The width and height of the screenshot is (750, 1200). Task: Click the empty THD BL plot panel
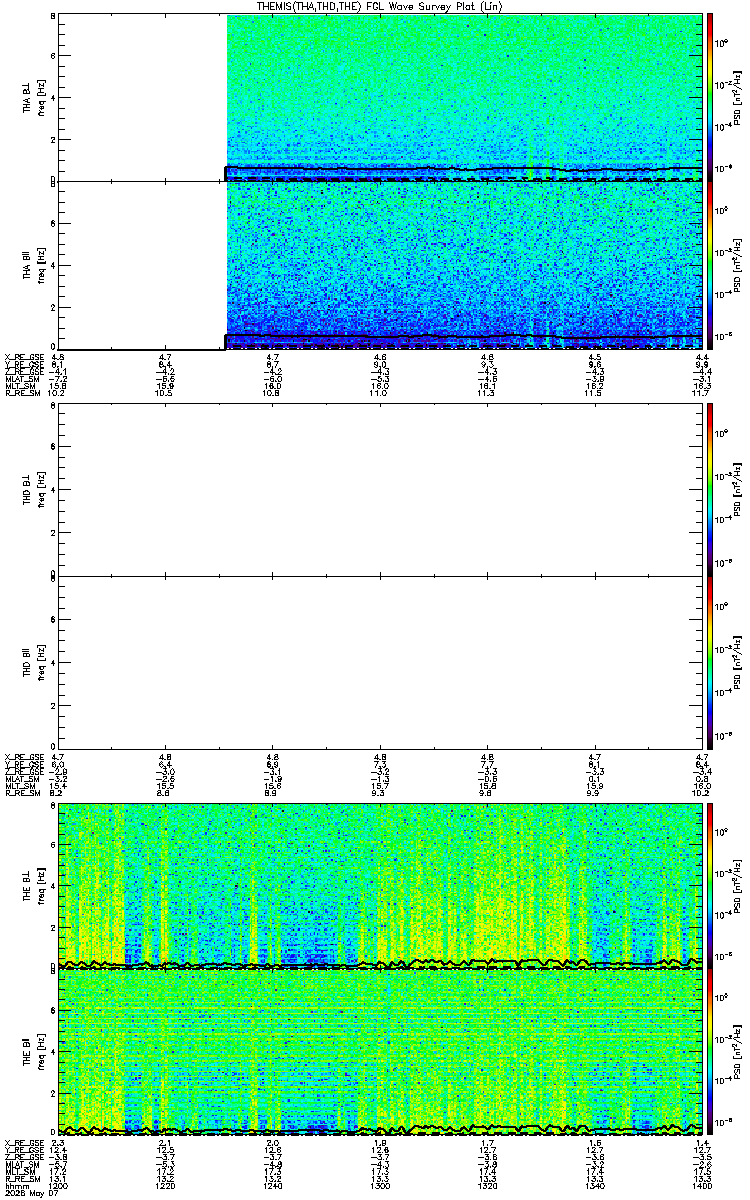(x=379, y=491)
